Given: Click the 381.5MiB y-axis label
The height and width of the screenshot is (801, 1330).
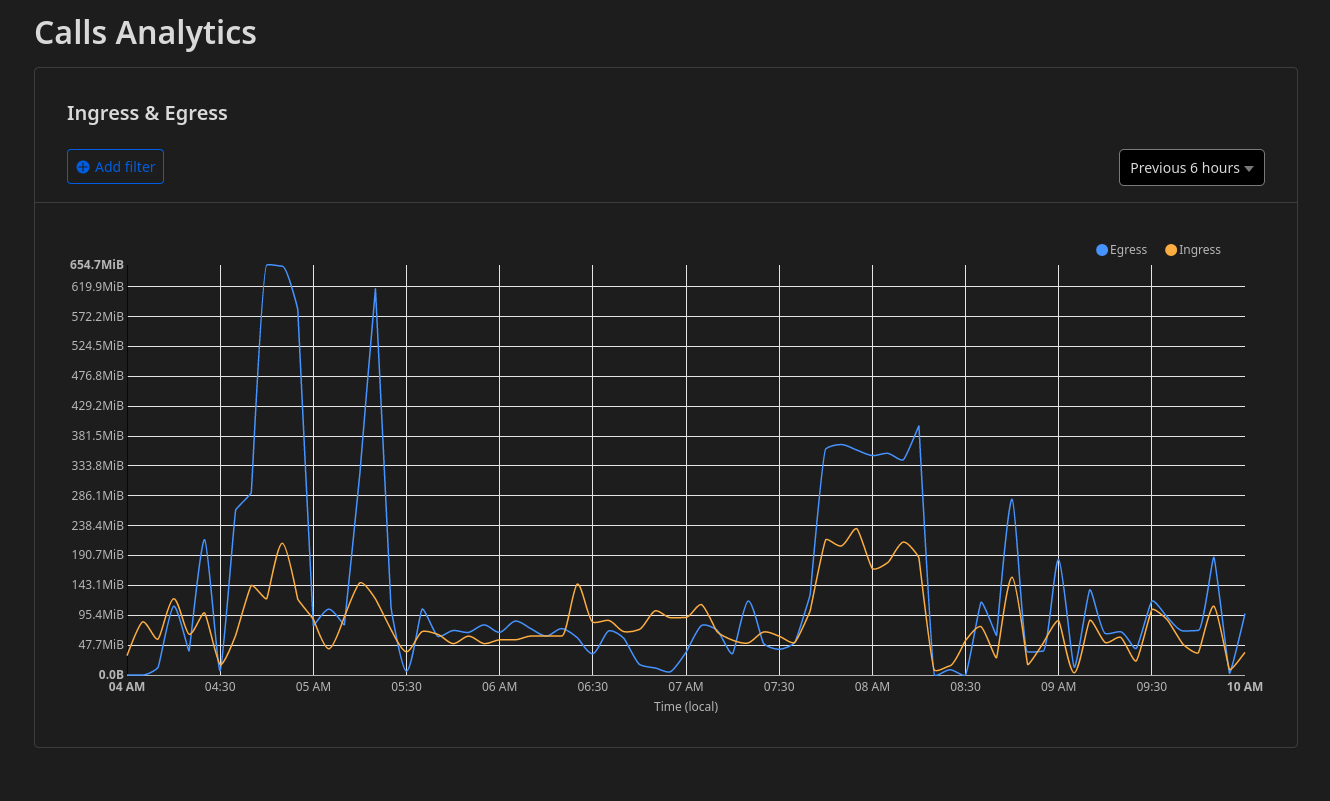Looking at the screenshot, I should point(97,436).
